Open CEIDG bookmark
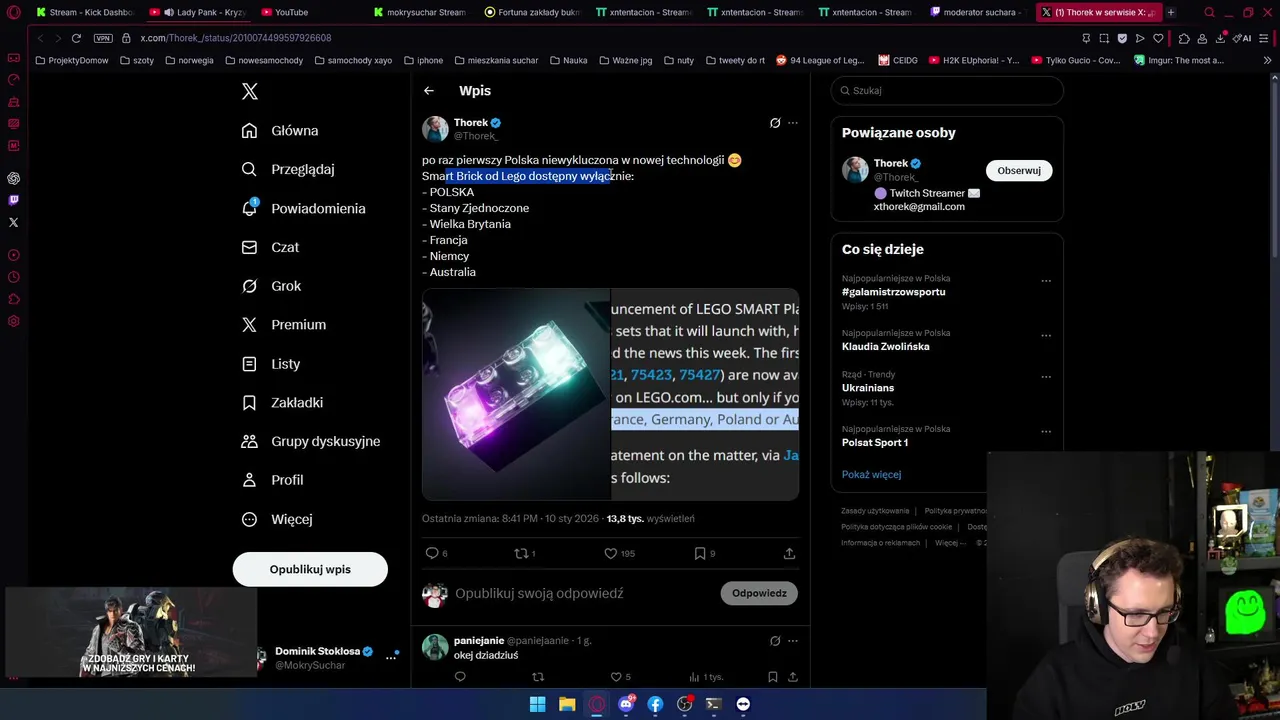The image size is (1280, 720). 898,60
